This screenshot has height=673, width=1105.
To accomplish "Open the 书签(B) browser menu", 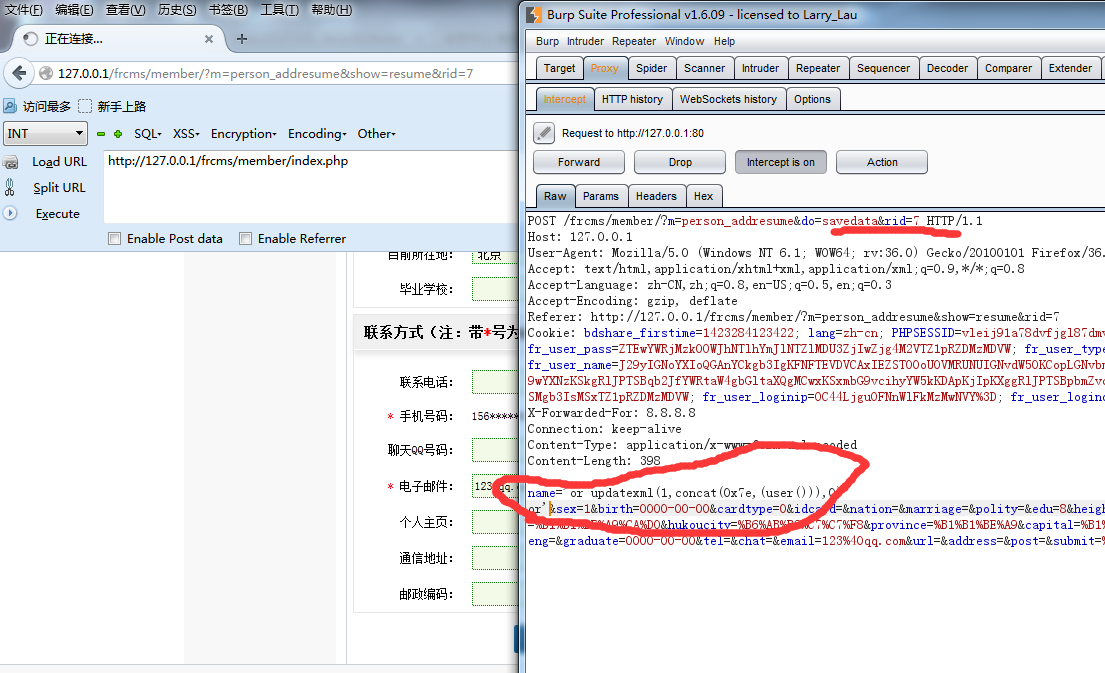I will (x=228, y=10).
